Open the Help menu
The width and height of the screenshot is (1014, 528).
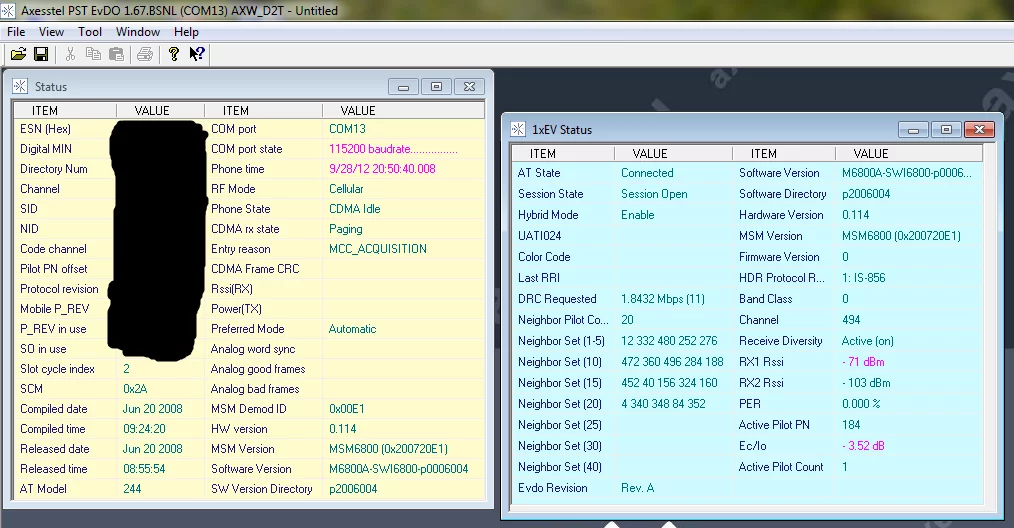pyautogui.click(x=186, y=32)
